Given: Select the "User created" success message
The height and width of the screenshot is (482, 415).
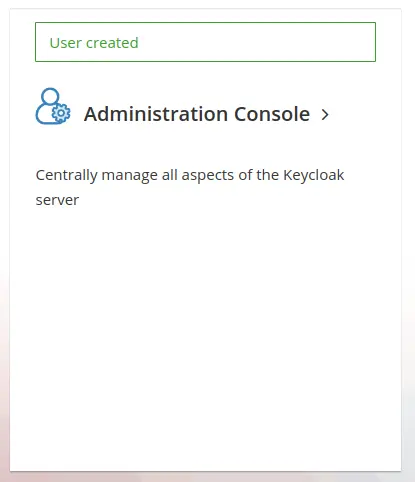Looking at the screenshot, I should pos(94,43).
